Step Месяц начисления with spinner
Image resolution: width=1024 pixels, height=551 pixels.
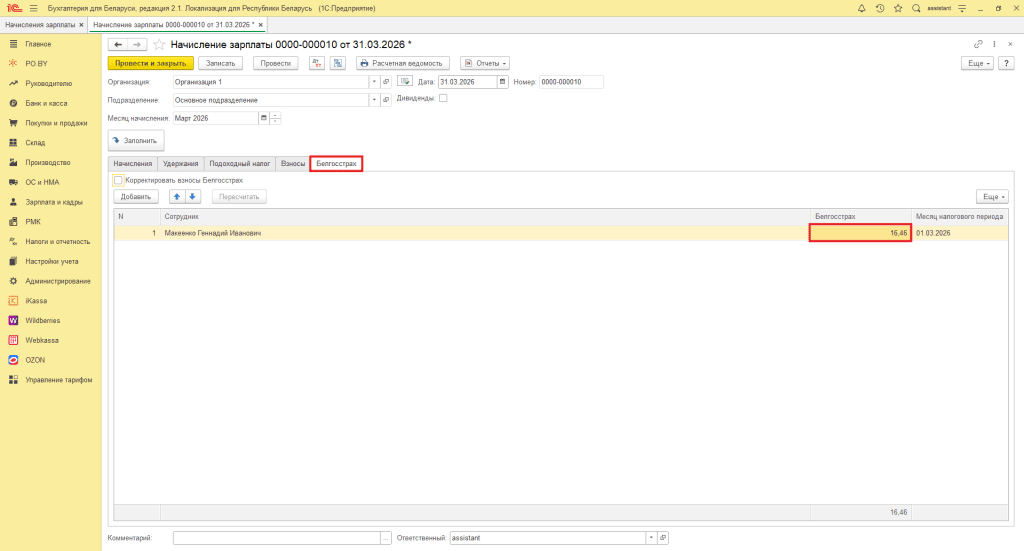276,118
